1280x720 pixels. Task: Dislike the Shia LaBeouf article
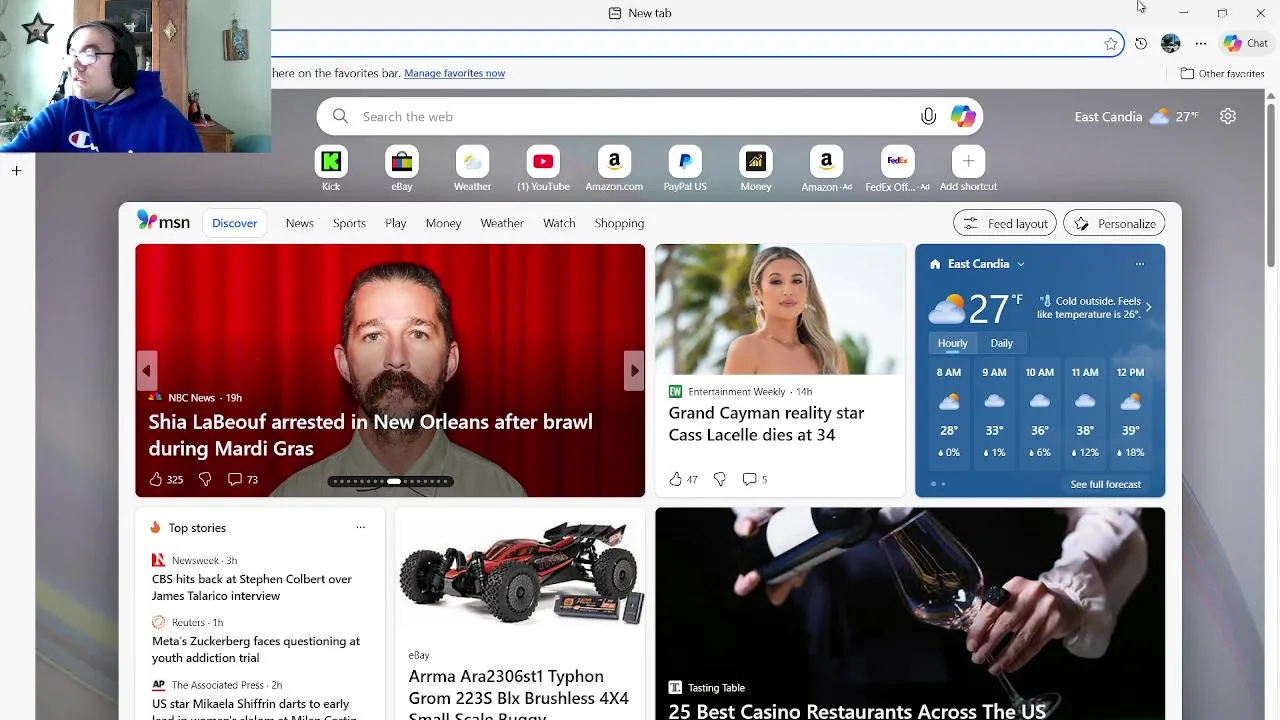click(x=205, y=480)
